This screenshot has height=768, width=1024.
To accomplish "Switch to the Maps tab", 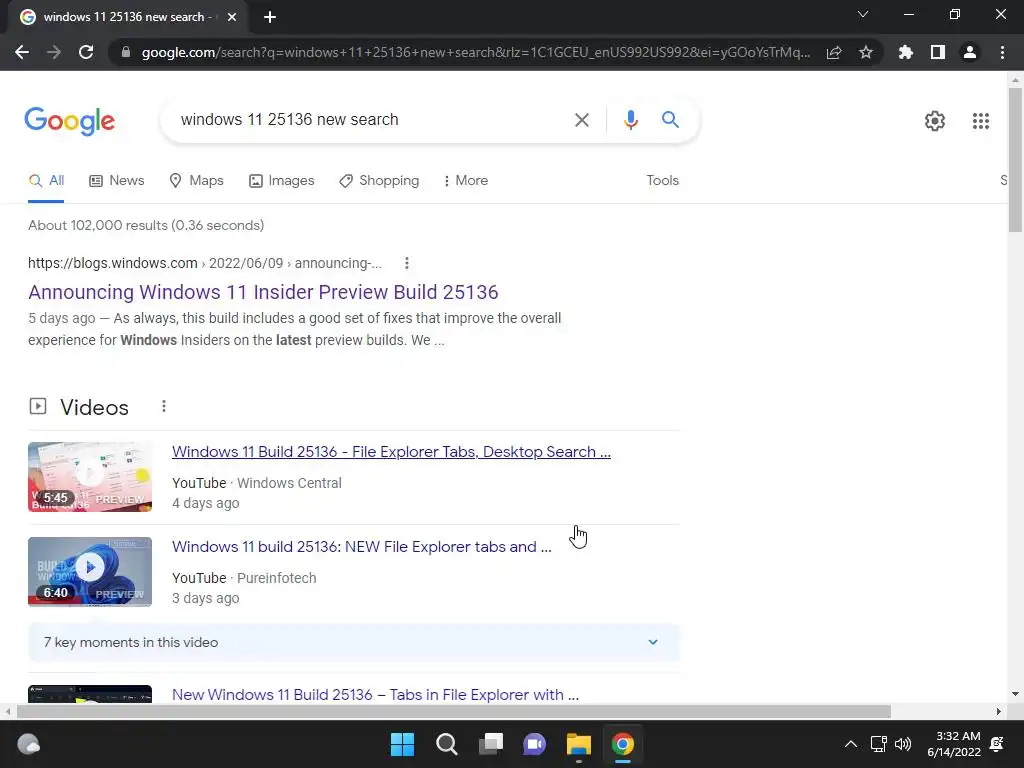I will click(x=196, y=181).
